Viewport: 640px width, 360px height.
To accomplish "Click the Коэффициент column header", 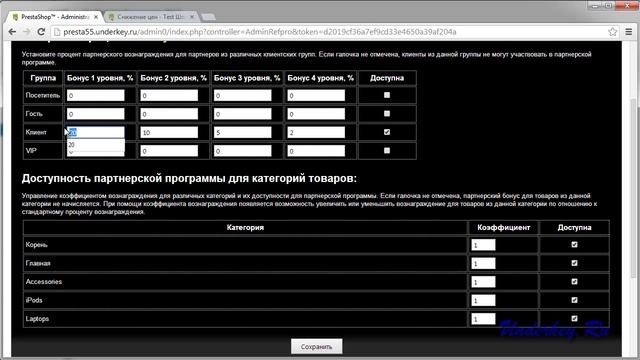I will pos(504,227).
